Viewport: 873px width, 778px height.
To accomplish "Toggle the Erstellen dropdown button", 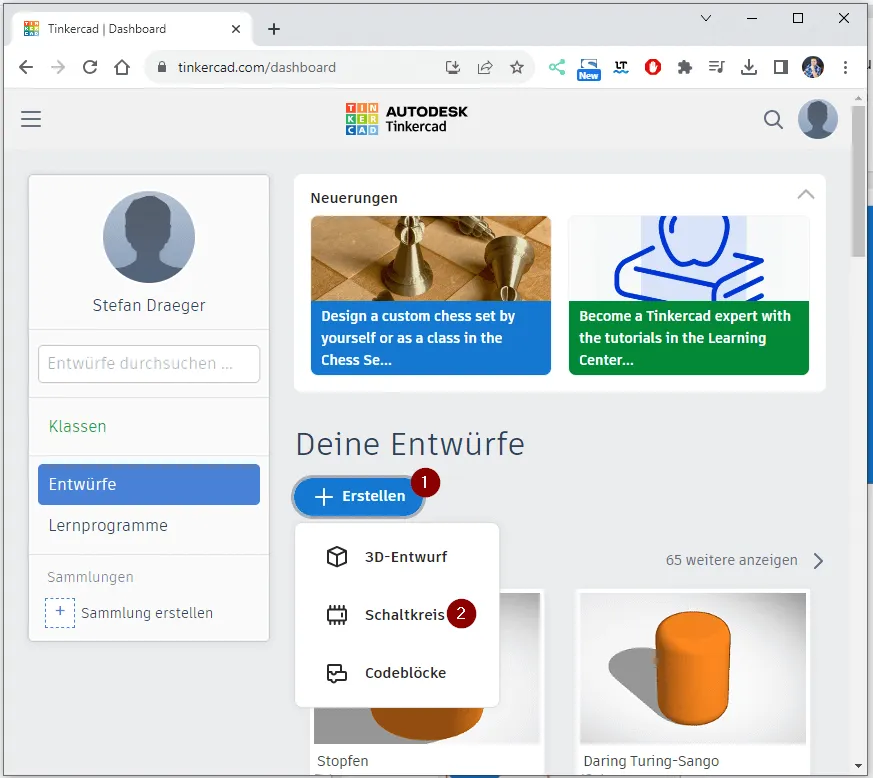I will 359,496.
